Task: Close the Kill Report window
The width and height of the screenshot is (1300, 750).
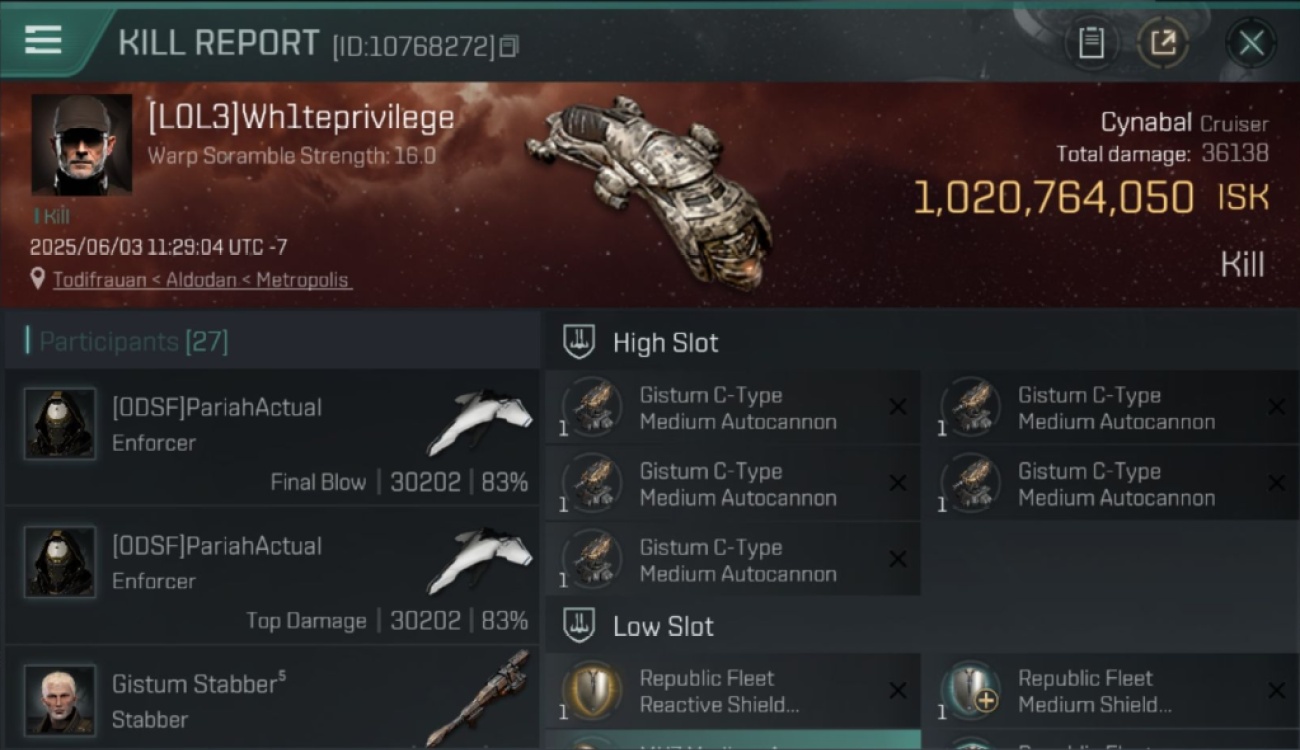Action: pyautogui.click(x=1251, y=43)
